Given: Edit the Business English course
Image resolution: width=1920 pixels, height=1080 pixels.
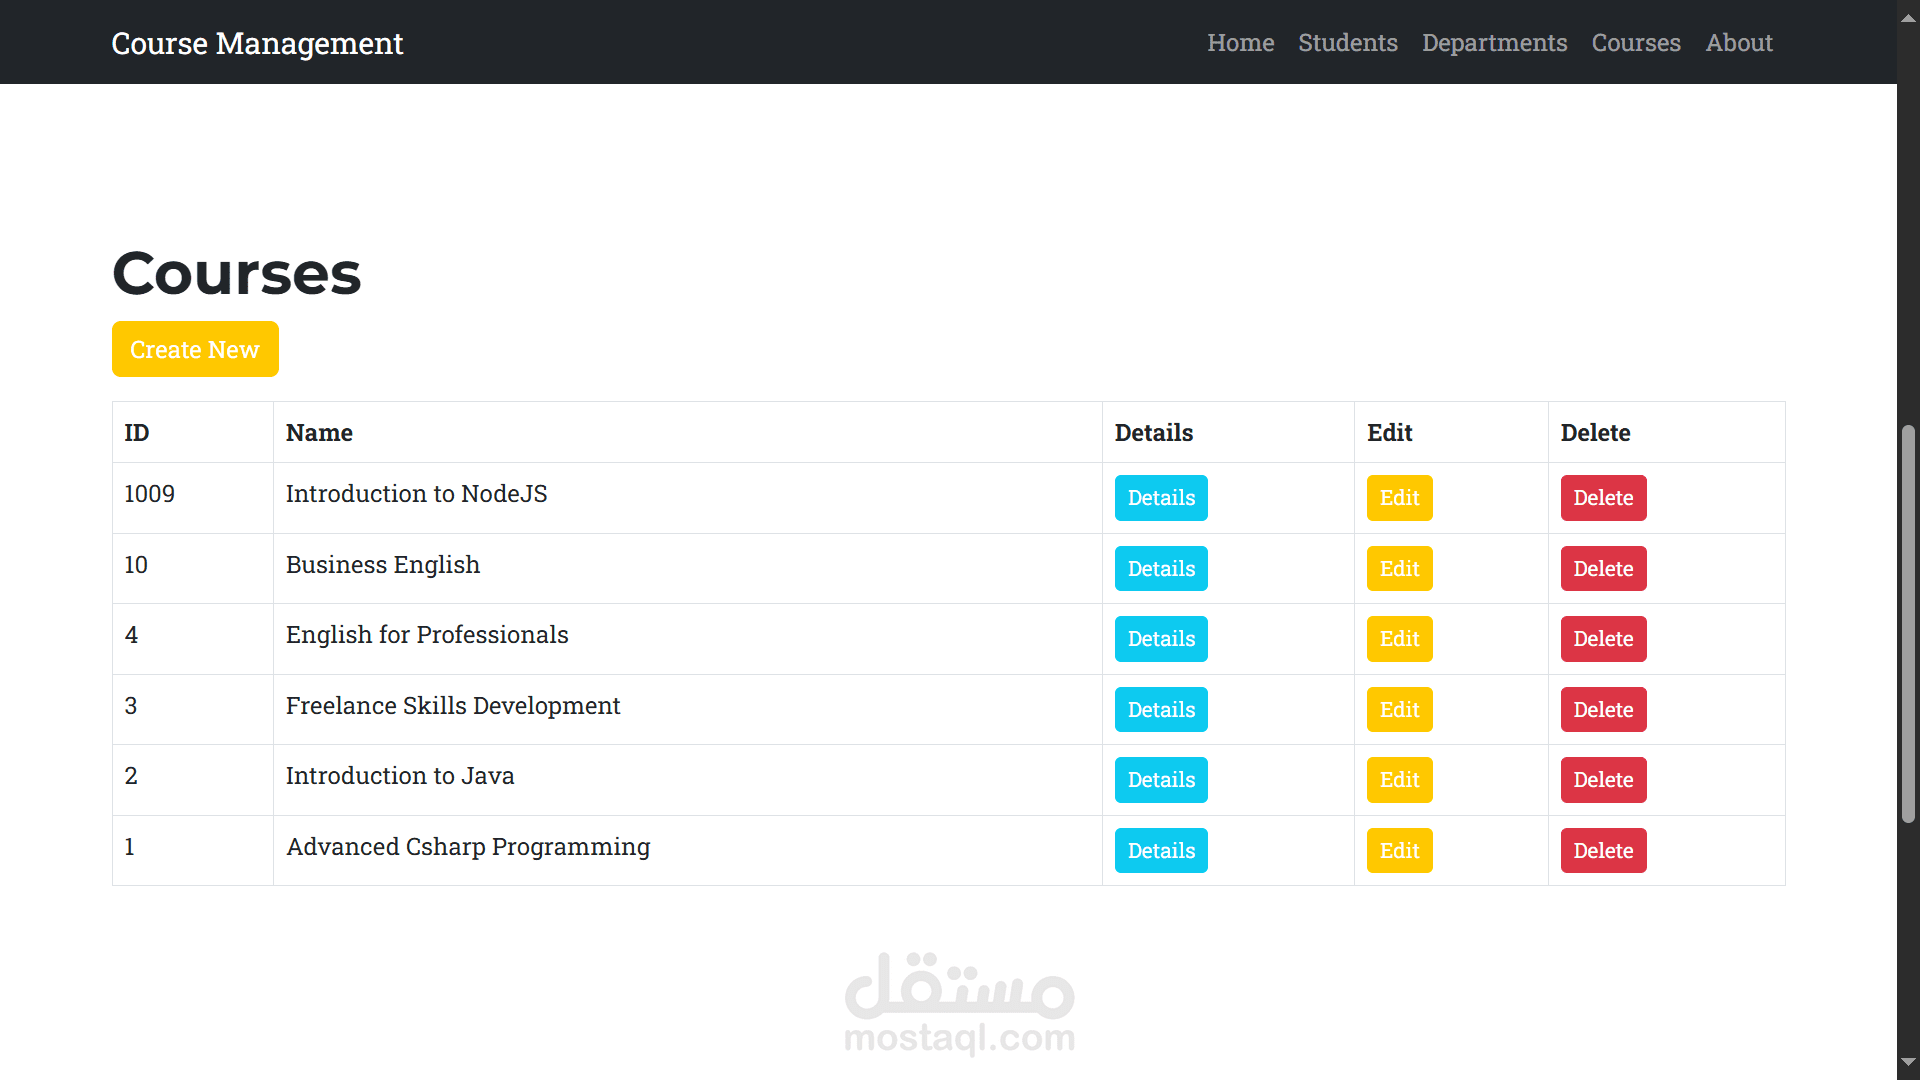Looking at the screenshot, I should coord(1399,569).
